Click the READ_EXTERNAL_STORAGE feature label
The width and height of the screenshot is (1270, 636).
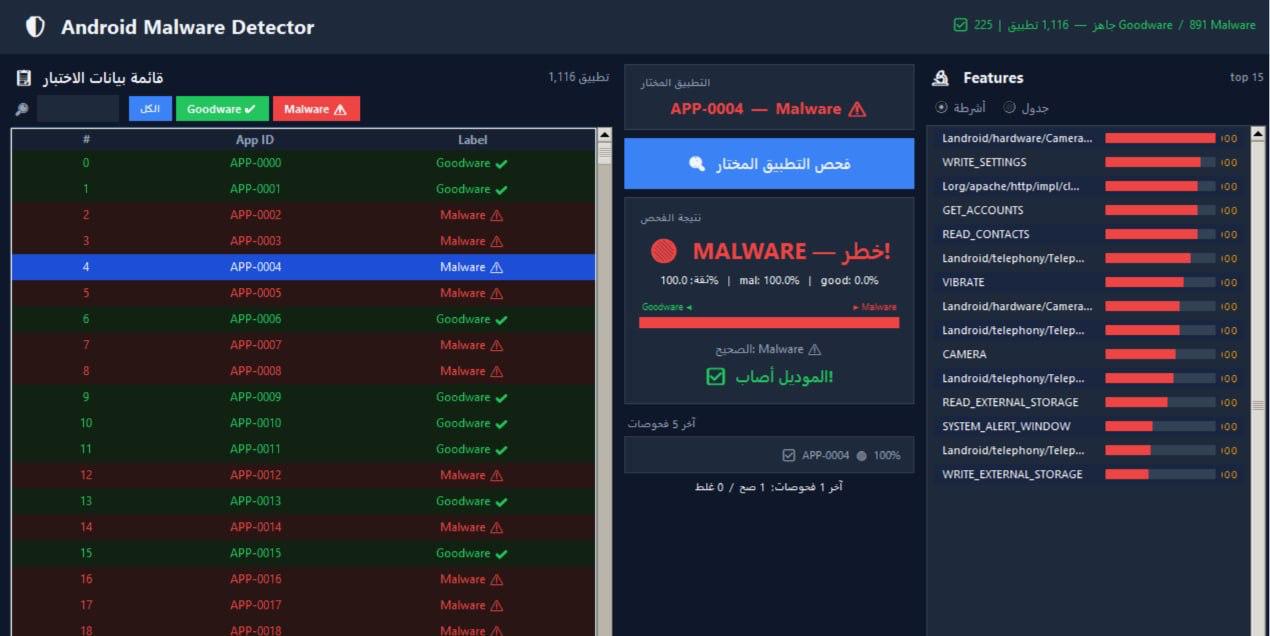[x=1010, y=402]
